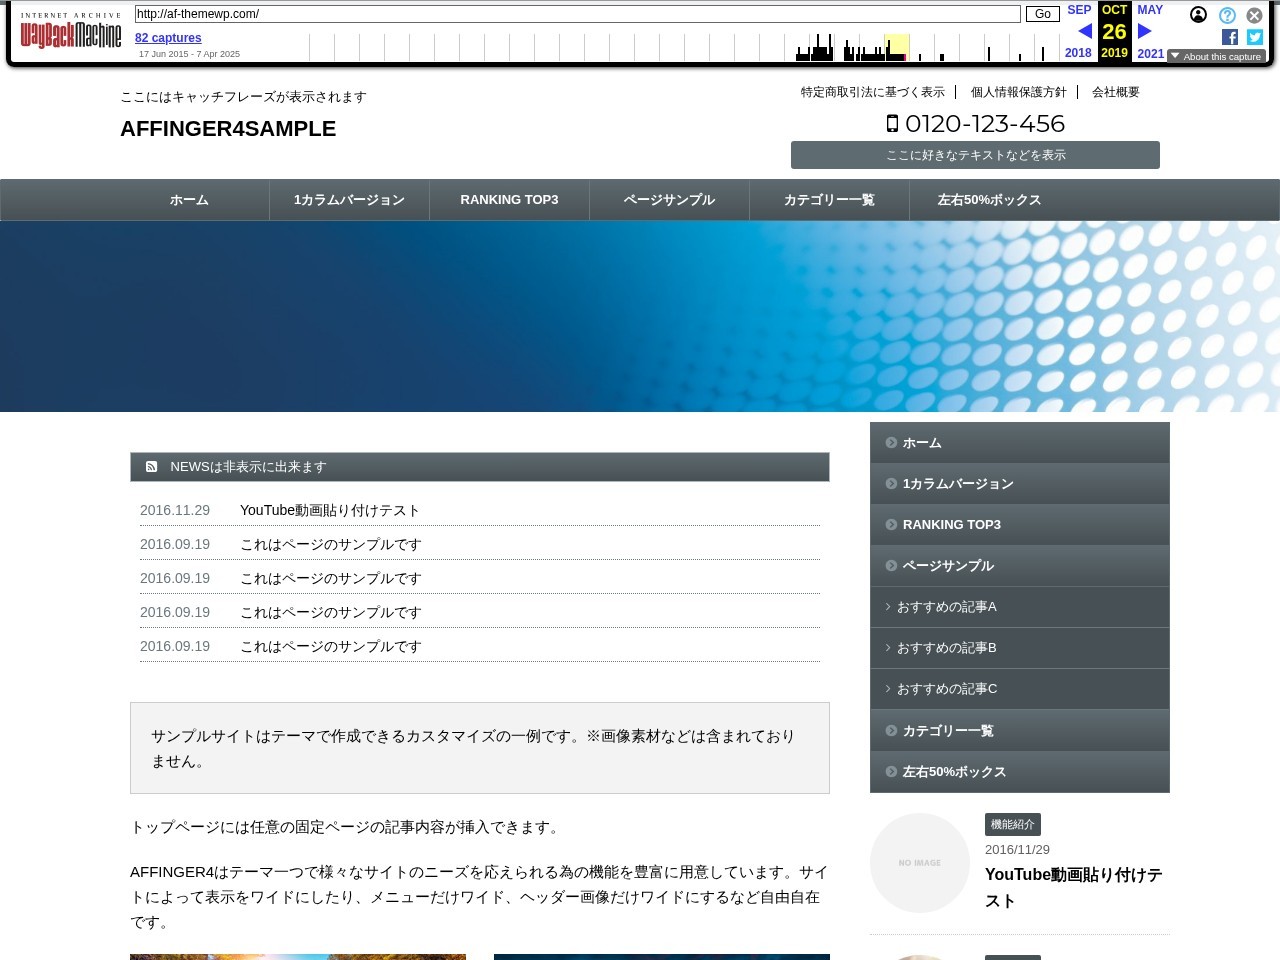1280x960 pixels.
Task: Open the Wayback help question mark icon
Action: (x=1227, y=15)
